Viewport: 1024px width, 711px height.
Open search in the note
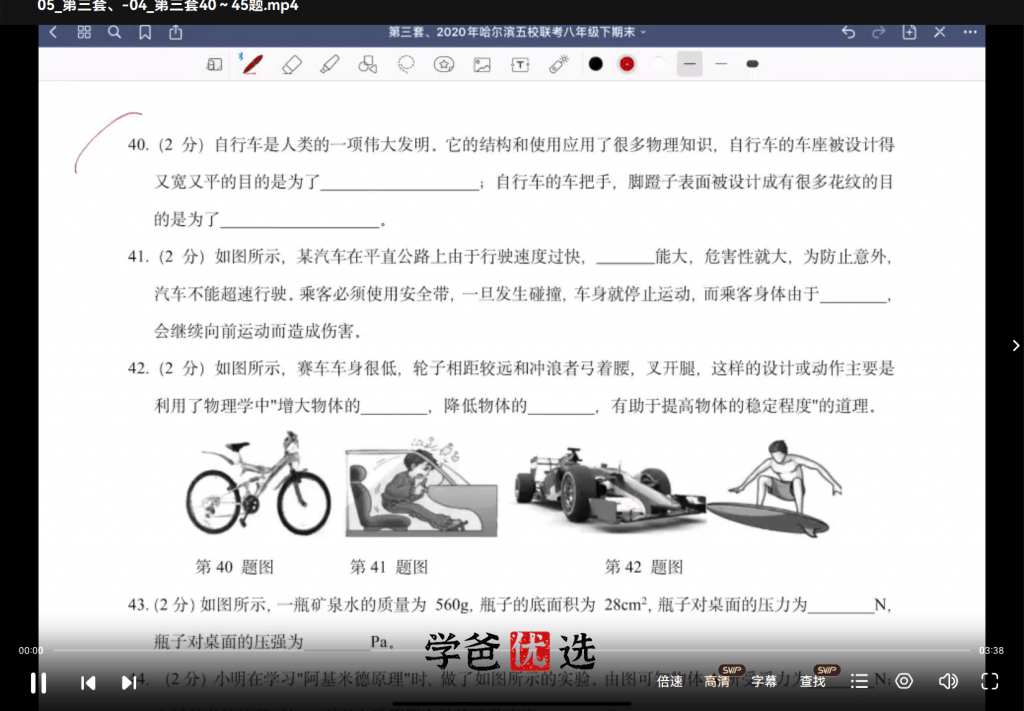(114, 32)
